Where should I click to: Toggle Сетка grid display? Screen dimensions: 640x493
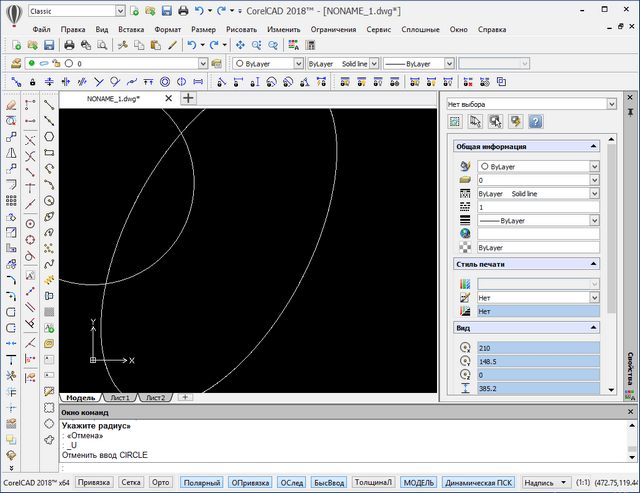131,482
